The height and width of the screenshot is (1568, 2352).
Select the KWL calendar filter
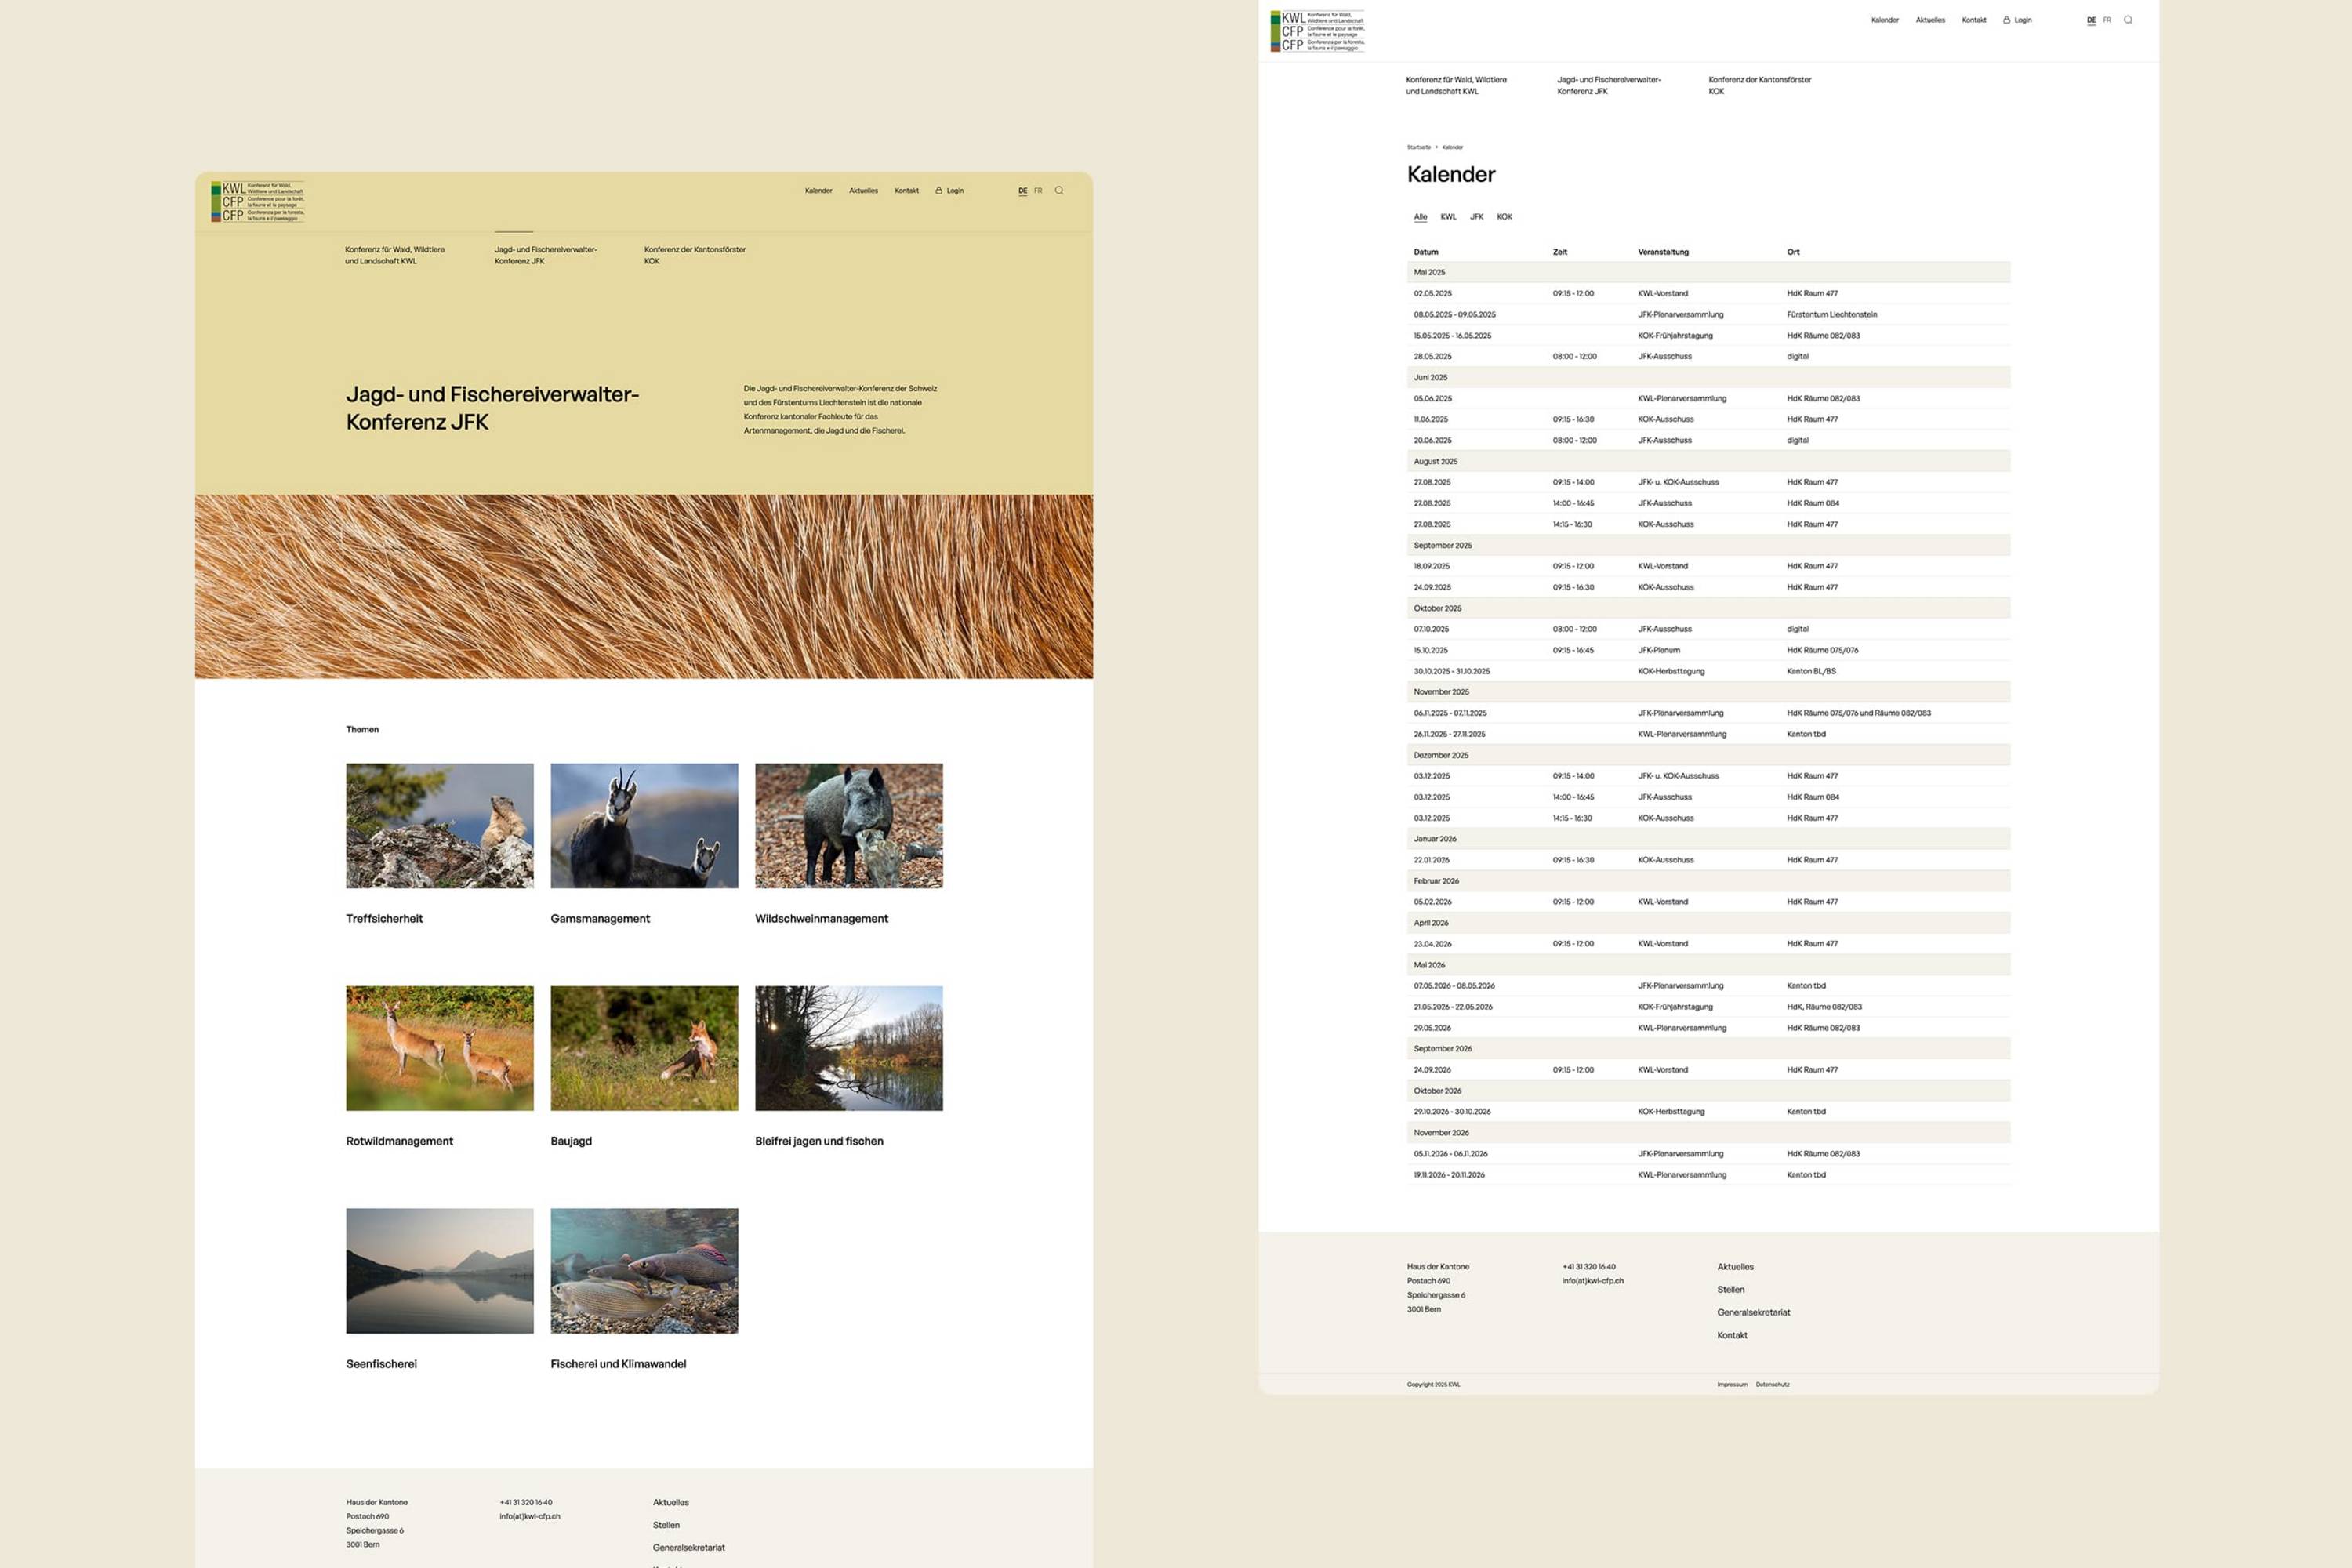click(1447, 216)
